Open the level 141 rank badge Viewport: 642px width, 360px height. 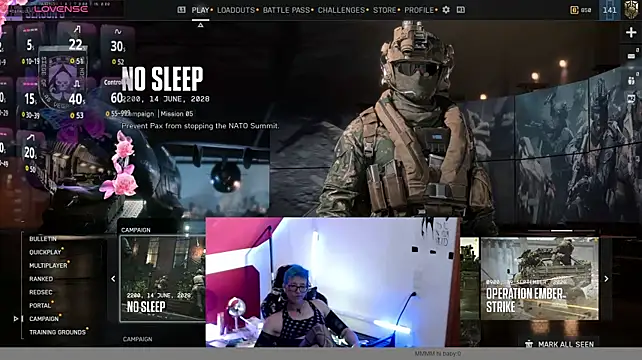(610, 10)
